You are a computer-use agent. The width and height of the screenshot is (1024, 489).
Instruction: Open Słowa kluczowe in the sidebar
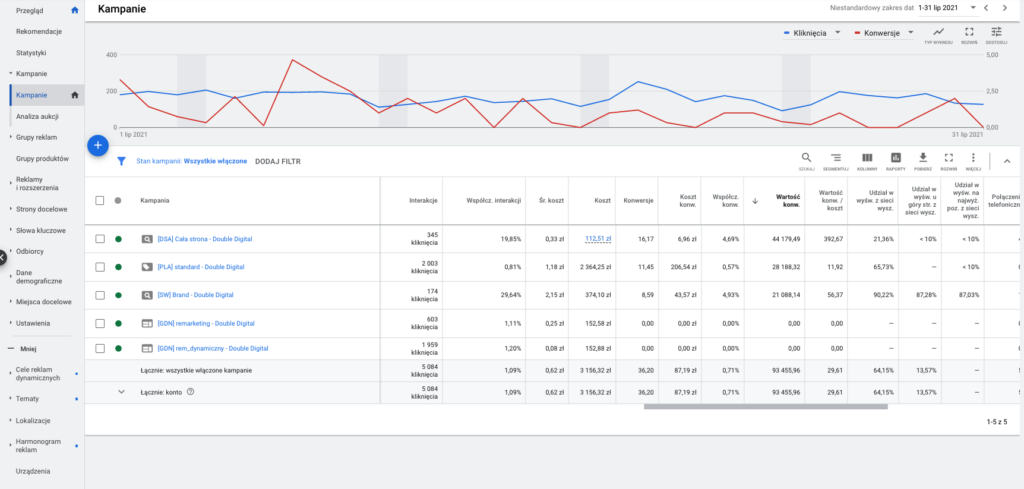pos(41,230)
